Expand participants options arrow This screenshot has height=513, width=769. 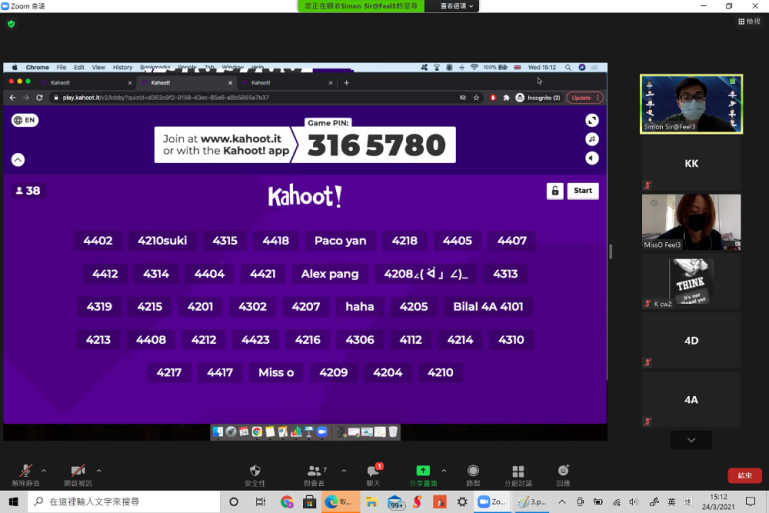tap(344, 471)
